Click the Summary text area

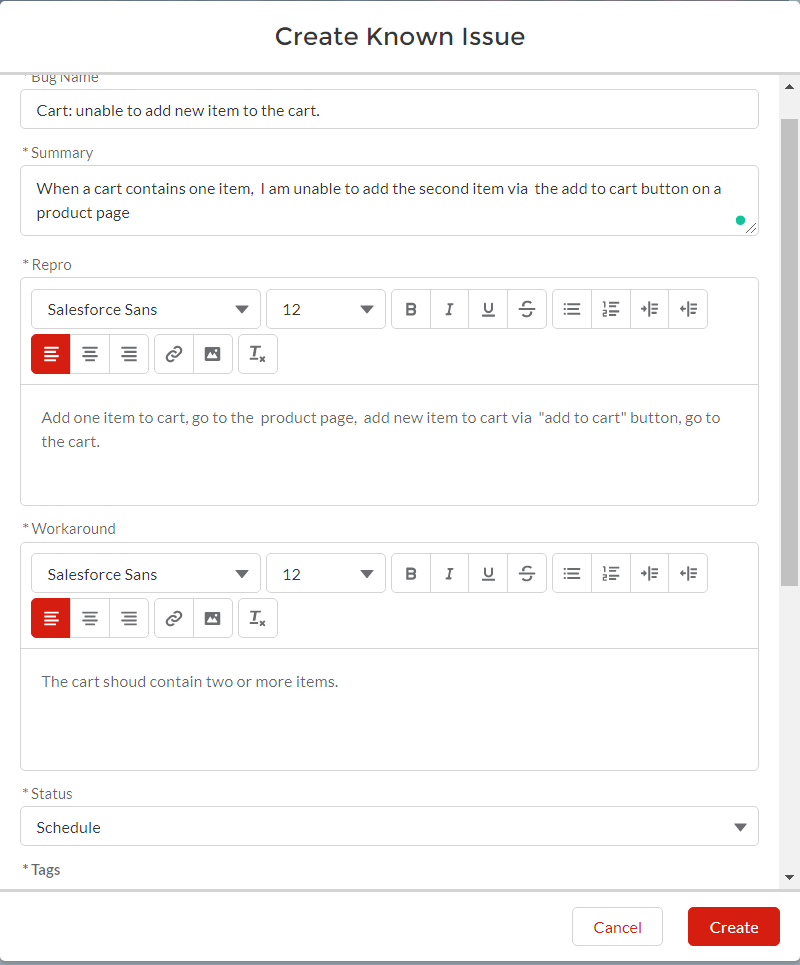[x=389, y=200]
